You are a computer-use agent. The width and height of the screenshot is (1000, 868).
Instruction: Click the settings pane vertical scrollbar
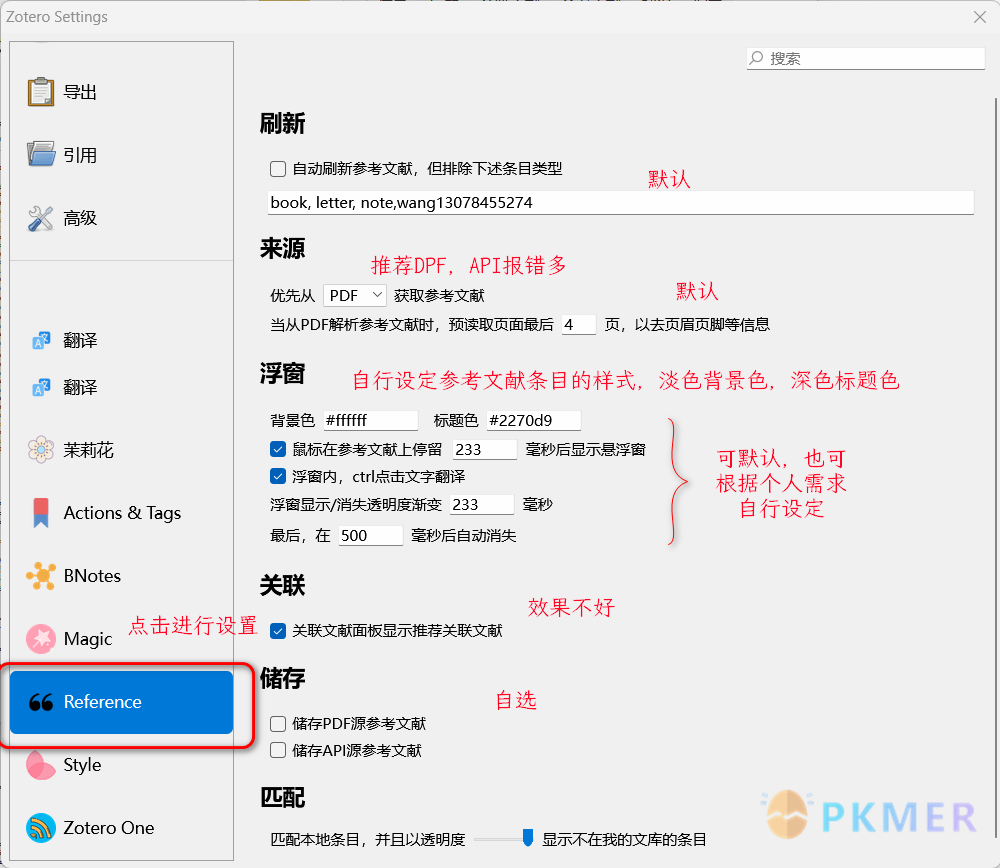tap(996, 469)
